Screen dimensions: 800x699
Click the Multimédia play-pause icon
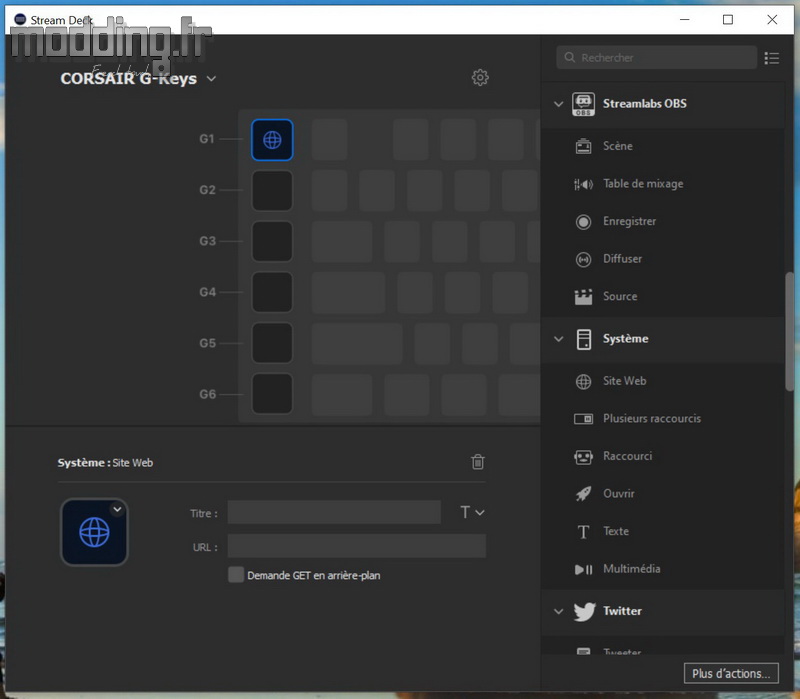click(x=583, y=569)
